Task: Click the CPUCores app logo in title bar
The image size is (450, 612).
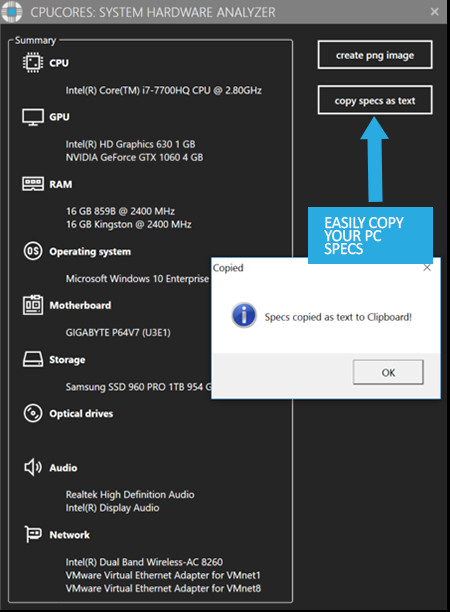Action: (12, 12)
